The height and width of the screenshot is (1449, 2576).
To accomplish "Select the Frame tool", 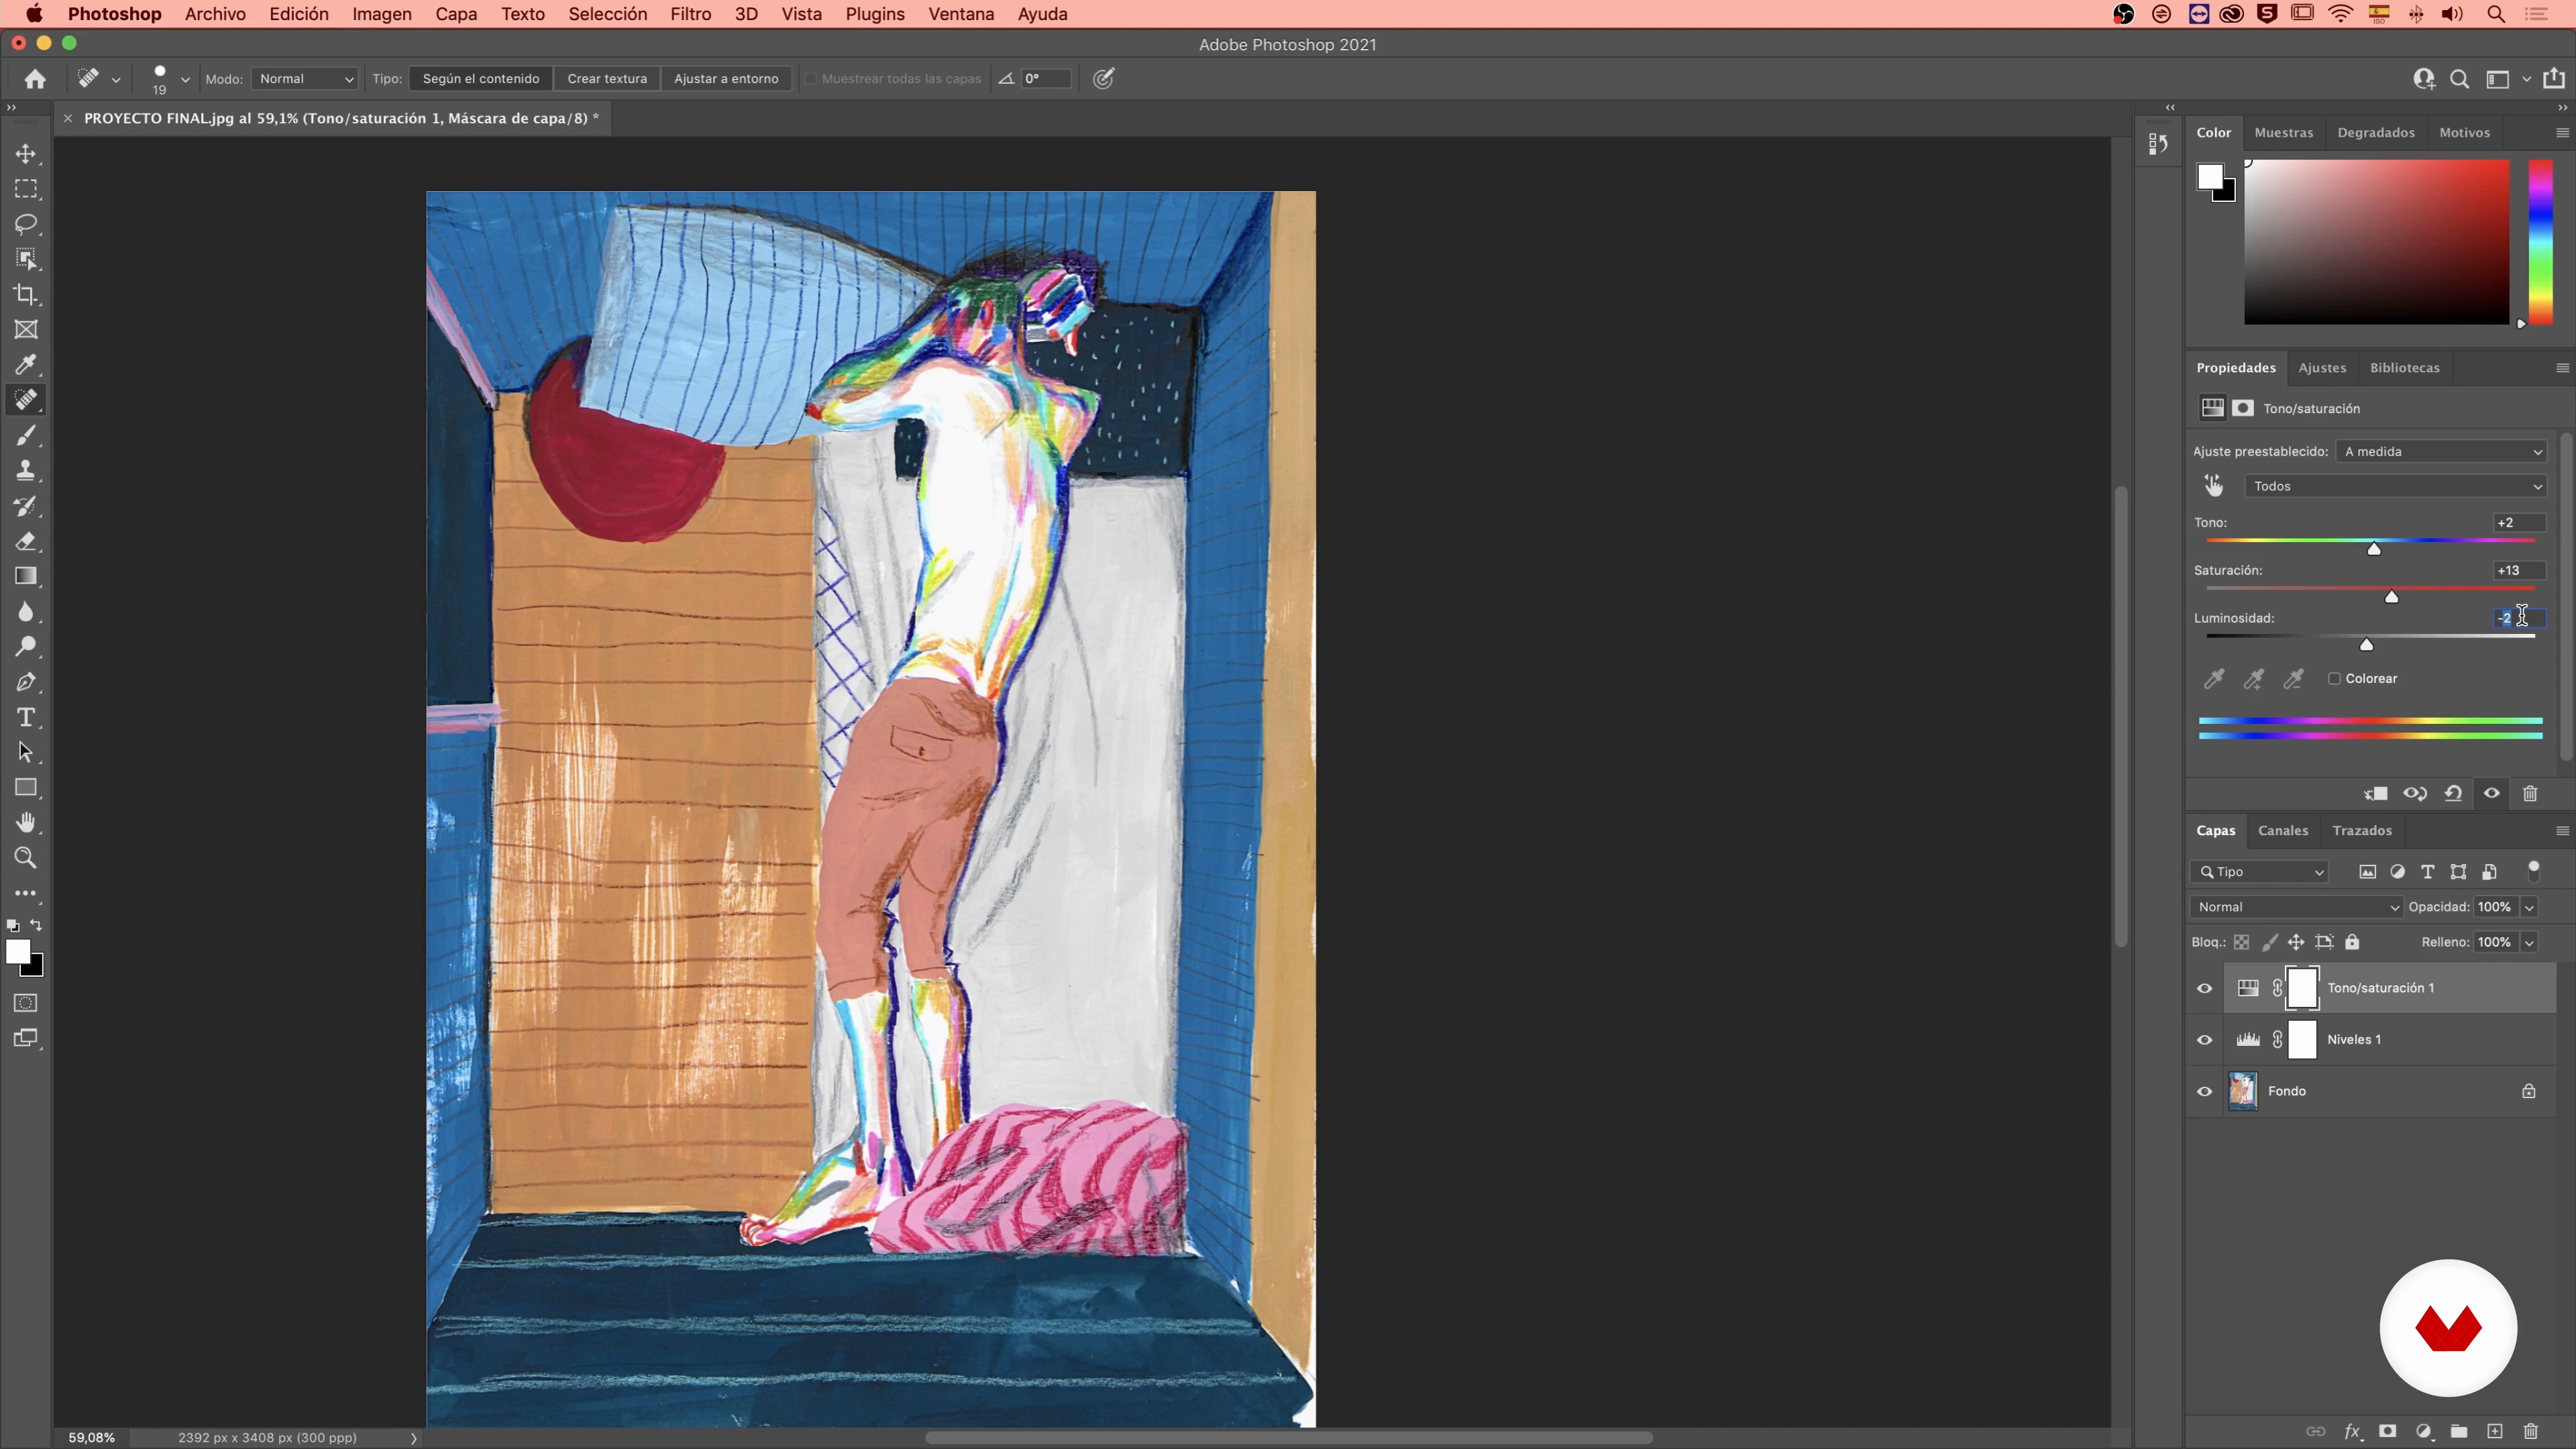I will (x=26, y=330).
